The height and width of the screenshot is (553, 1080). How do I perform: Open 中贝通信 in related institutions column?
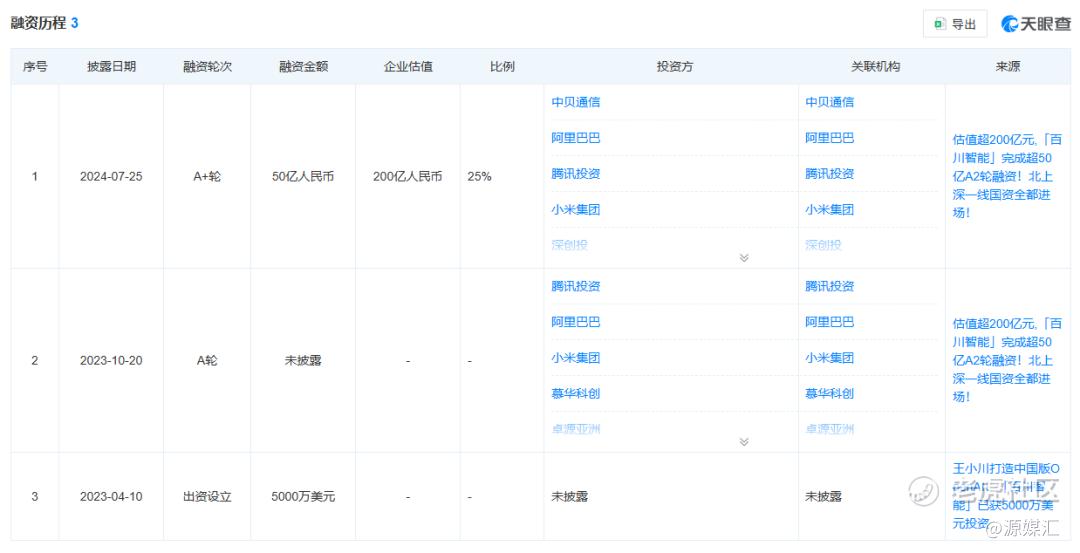point(830,102)
